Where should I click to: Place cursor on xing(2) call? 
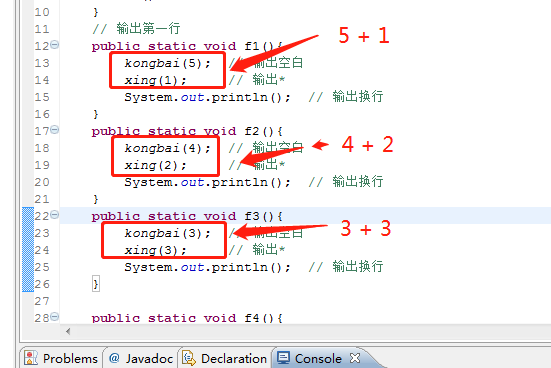155,165
